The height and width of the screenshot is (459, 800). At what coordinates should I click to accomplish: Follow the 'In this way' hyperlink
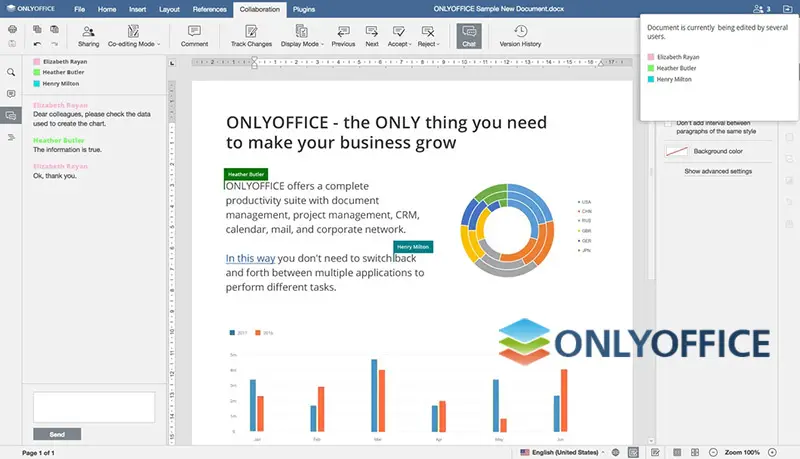click(250, 259)
